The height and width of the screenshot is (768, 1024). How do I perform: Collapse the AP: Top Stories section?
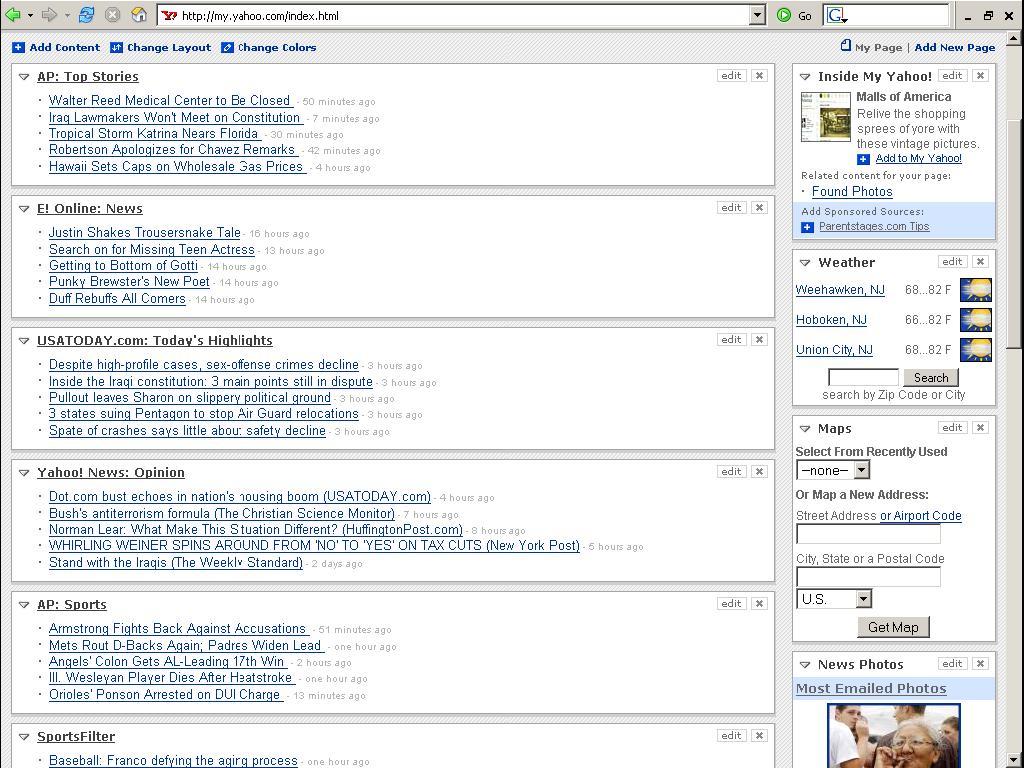pos(24,77)
